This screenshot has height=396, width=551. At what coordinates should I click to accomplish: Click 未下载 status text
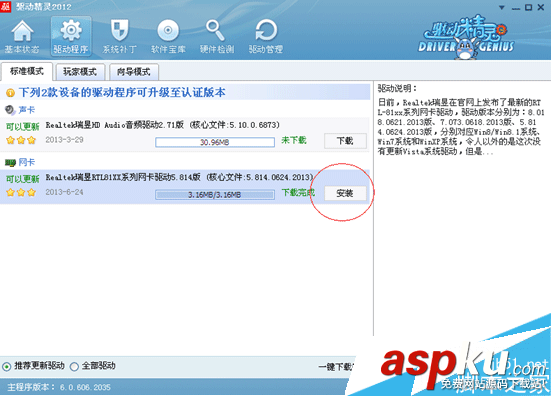click(294, 141)
